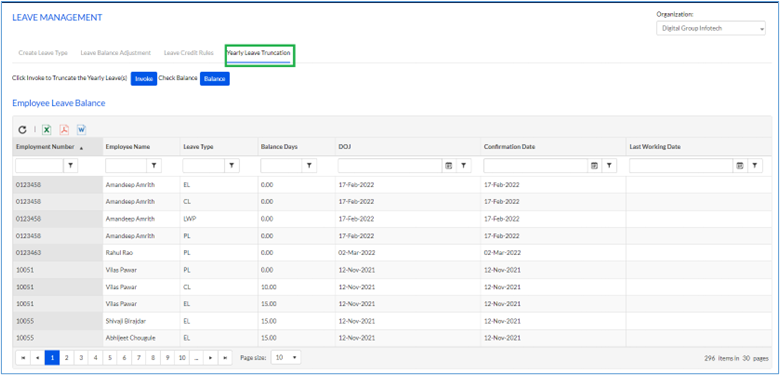The image size is (780, 375).
Task: Open the Page size dropdown
Action: (286, 358)
